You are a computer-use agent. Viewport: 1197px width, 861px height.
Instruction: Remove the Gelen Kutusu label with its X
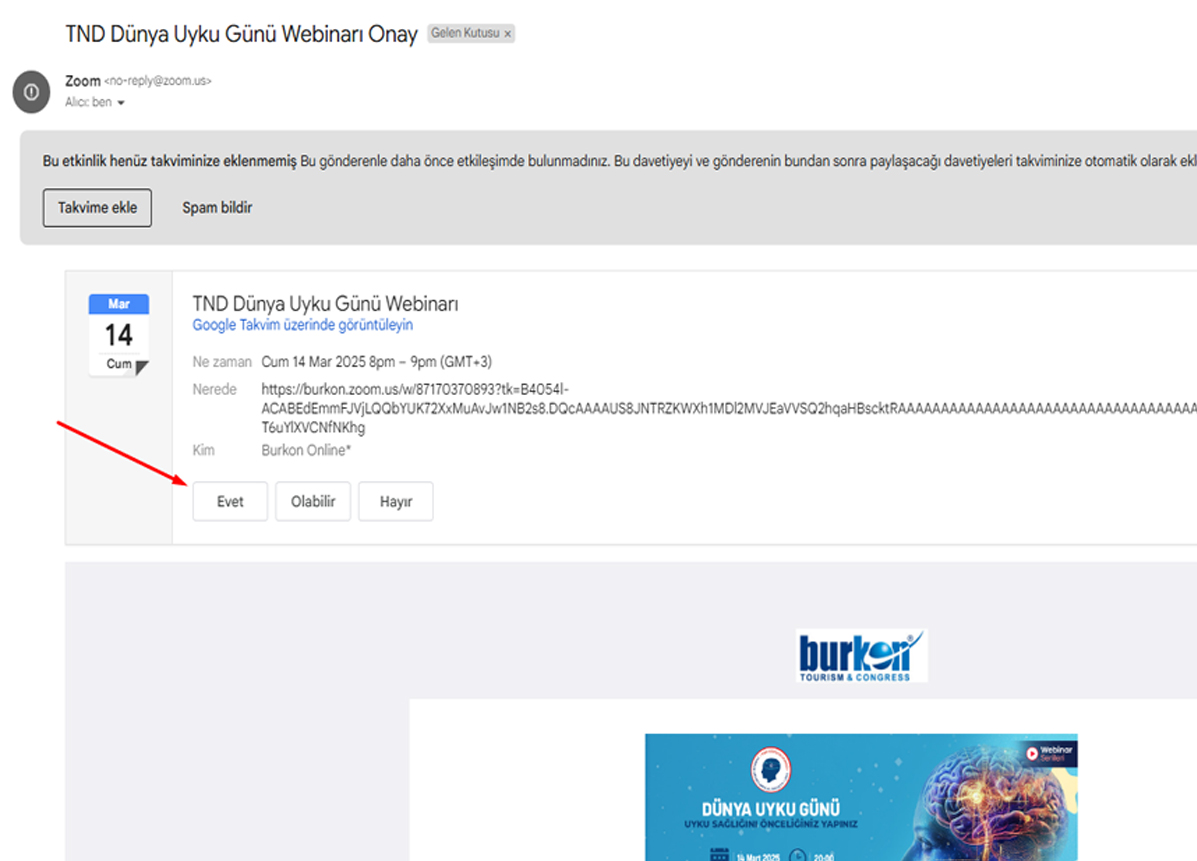(x=507, y=34)
